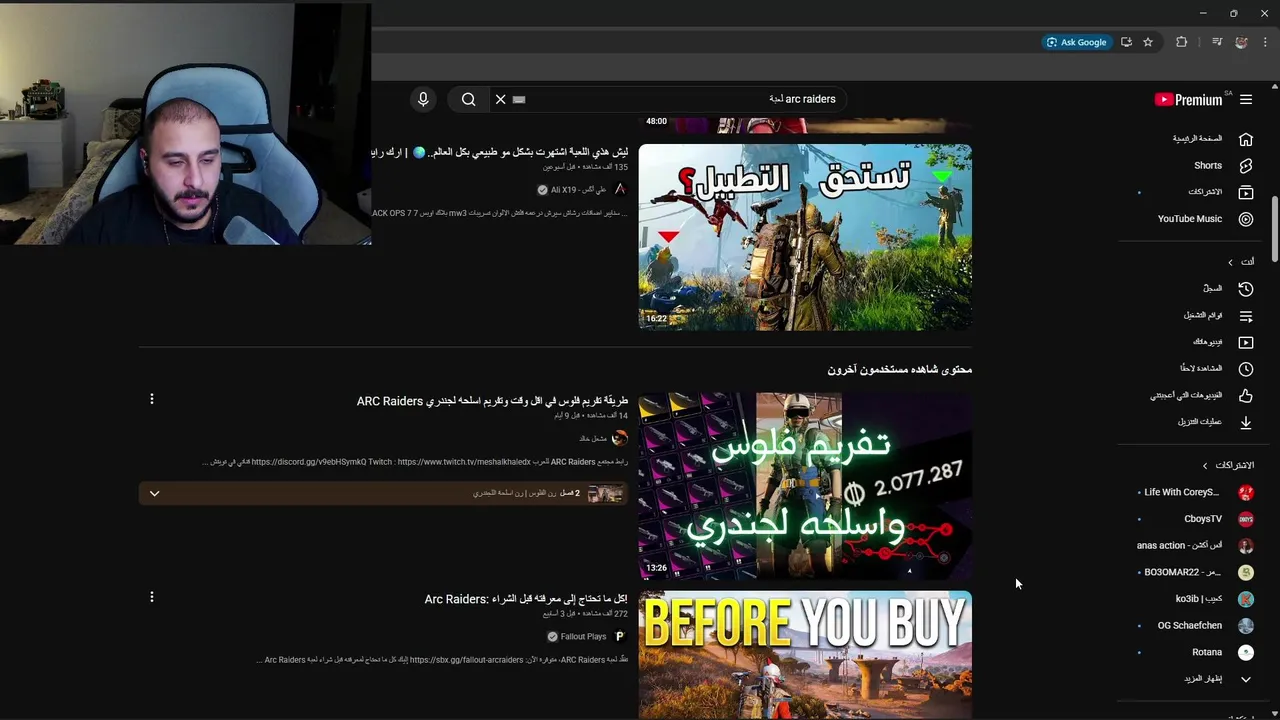Open Chrome extensions puzzle icon
Screen dimensions: 1280x720
pos(1182,42)
